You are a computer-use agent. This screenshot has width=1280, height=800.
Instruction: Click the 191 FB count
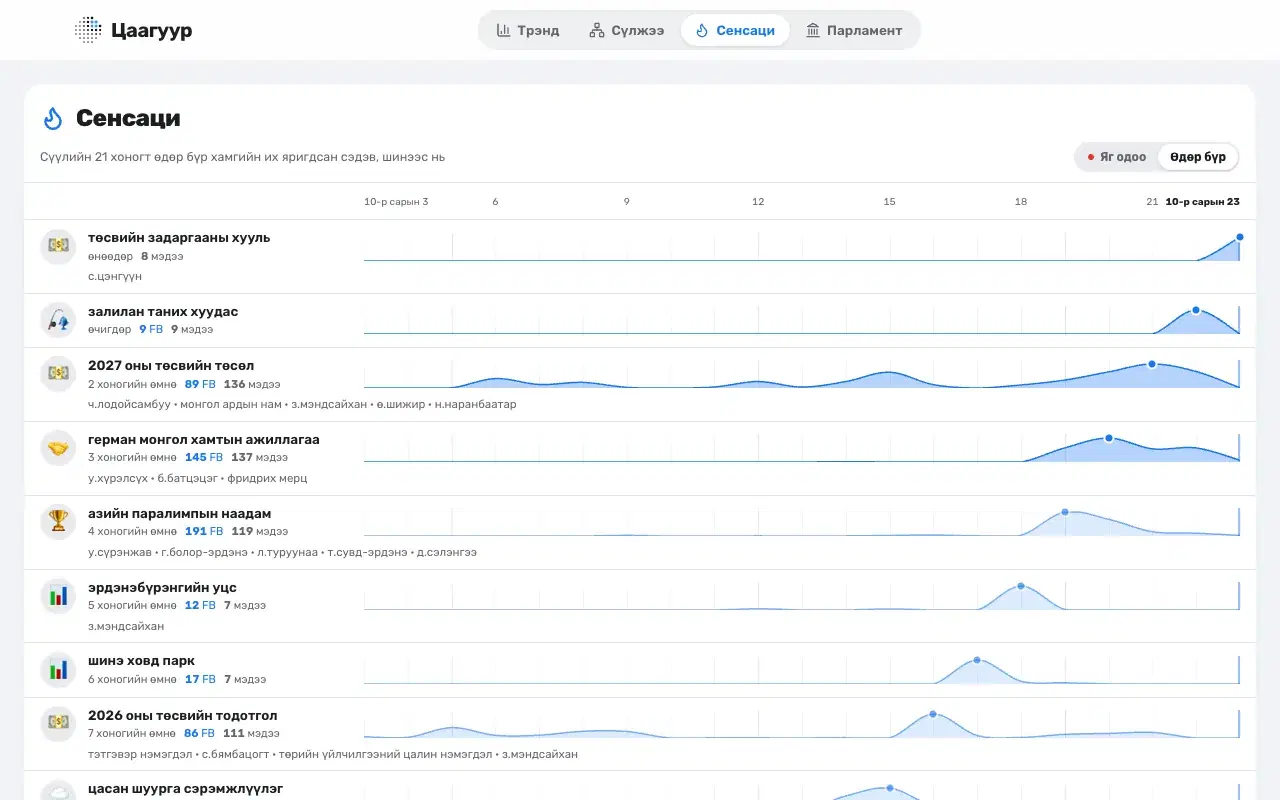coord(203,532)
